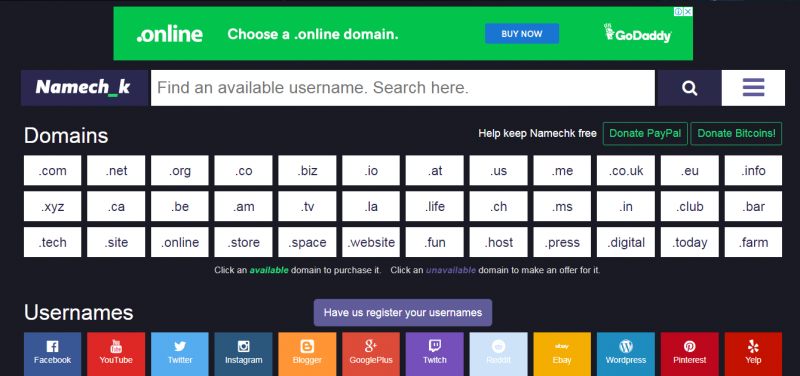The width and height of the screenshot is (800, 376).
Task: Choose the .fun domain tile
Action: (435, 242)
